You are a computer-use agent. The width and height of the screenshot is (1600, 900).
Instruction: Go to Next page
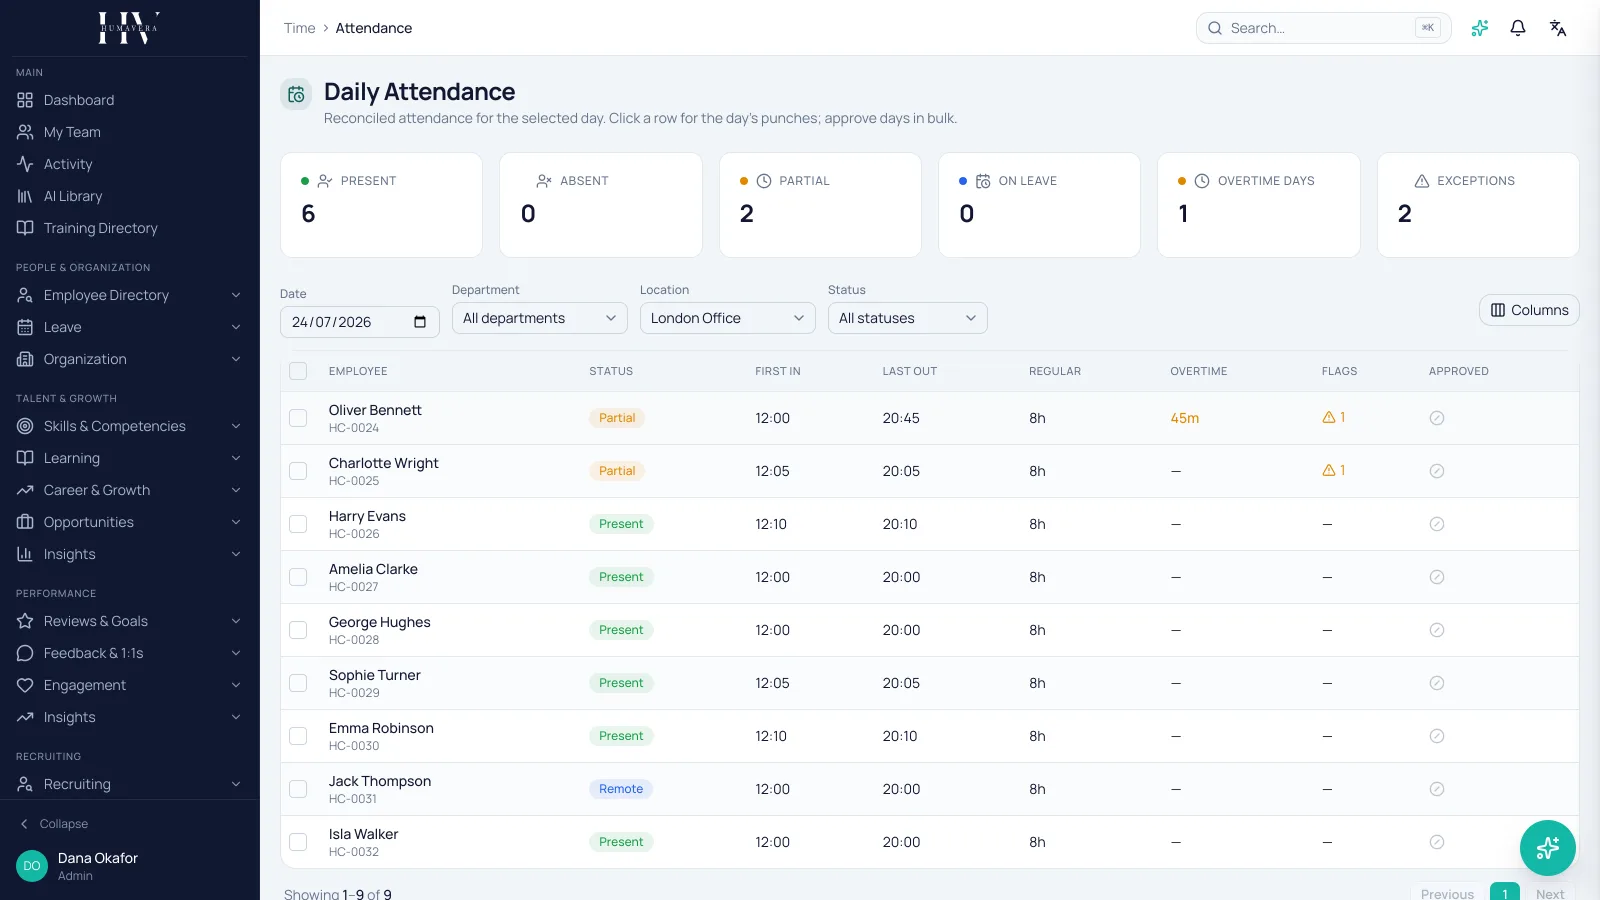click(x=1550, y=893)
